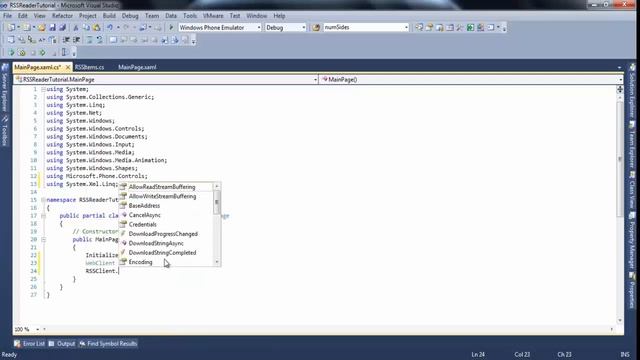The image size is (640, 360).
Task: Open Solution Explorer from toolbar icon
Action: coord(419,27)
